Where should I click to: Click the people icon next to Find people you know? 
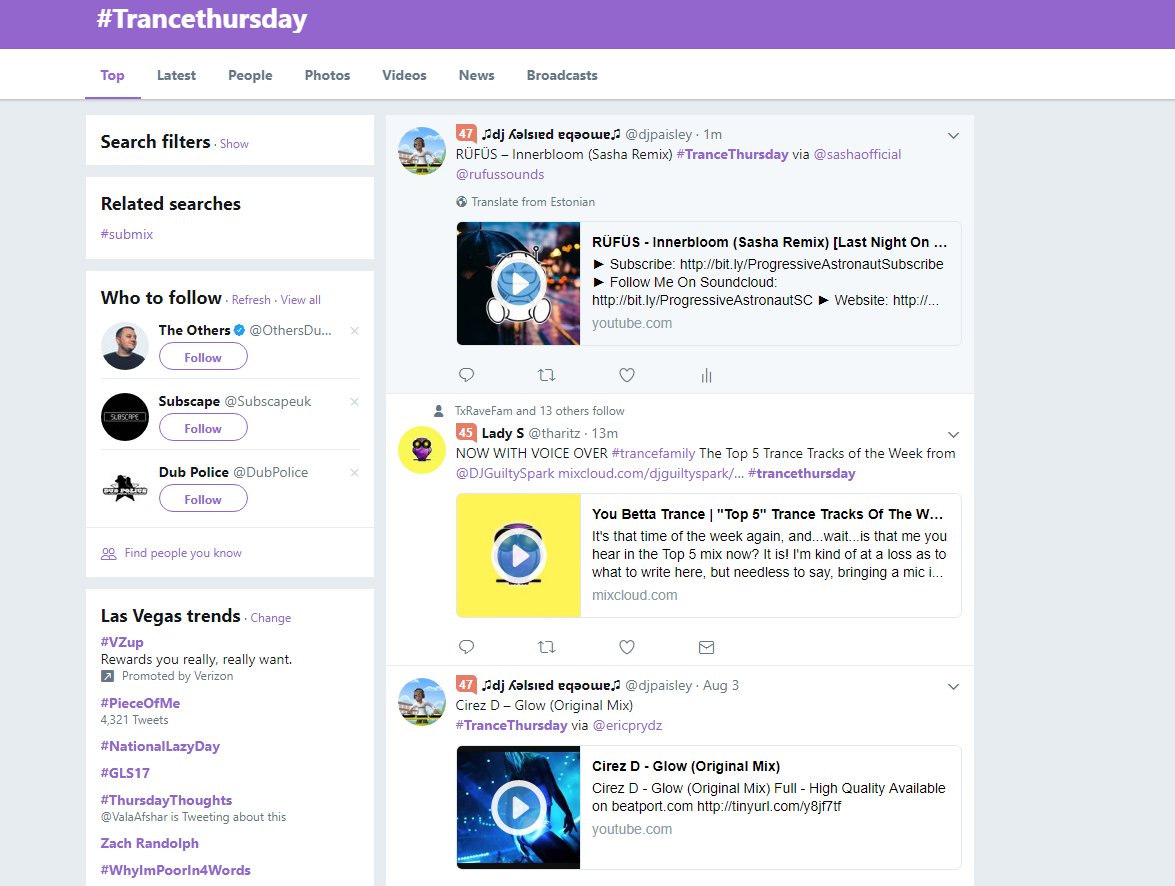109,553
